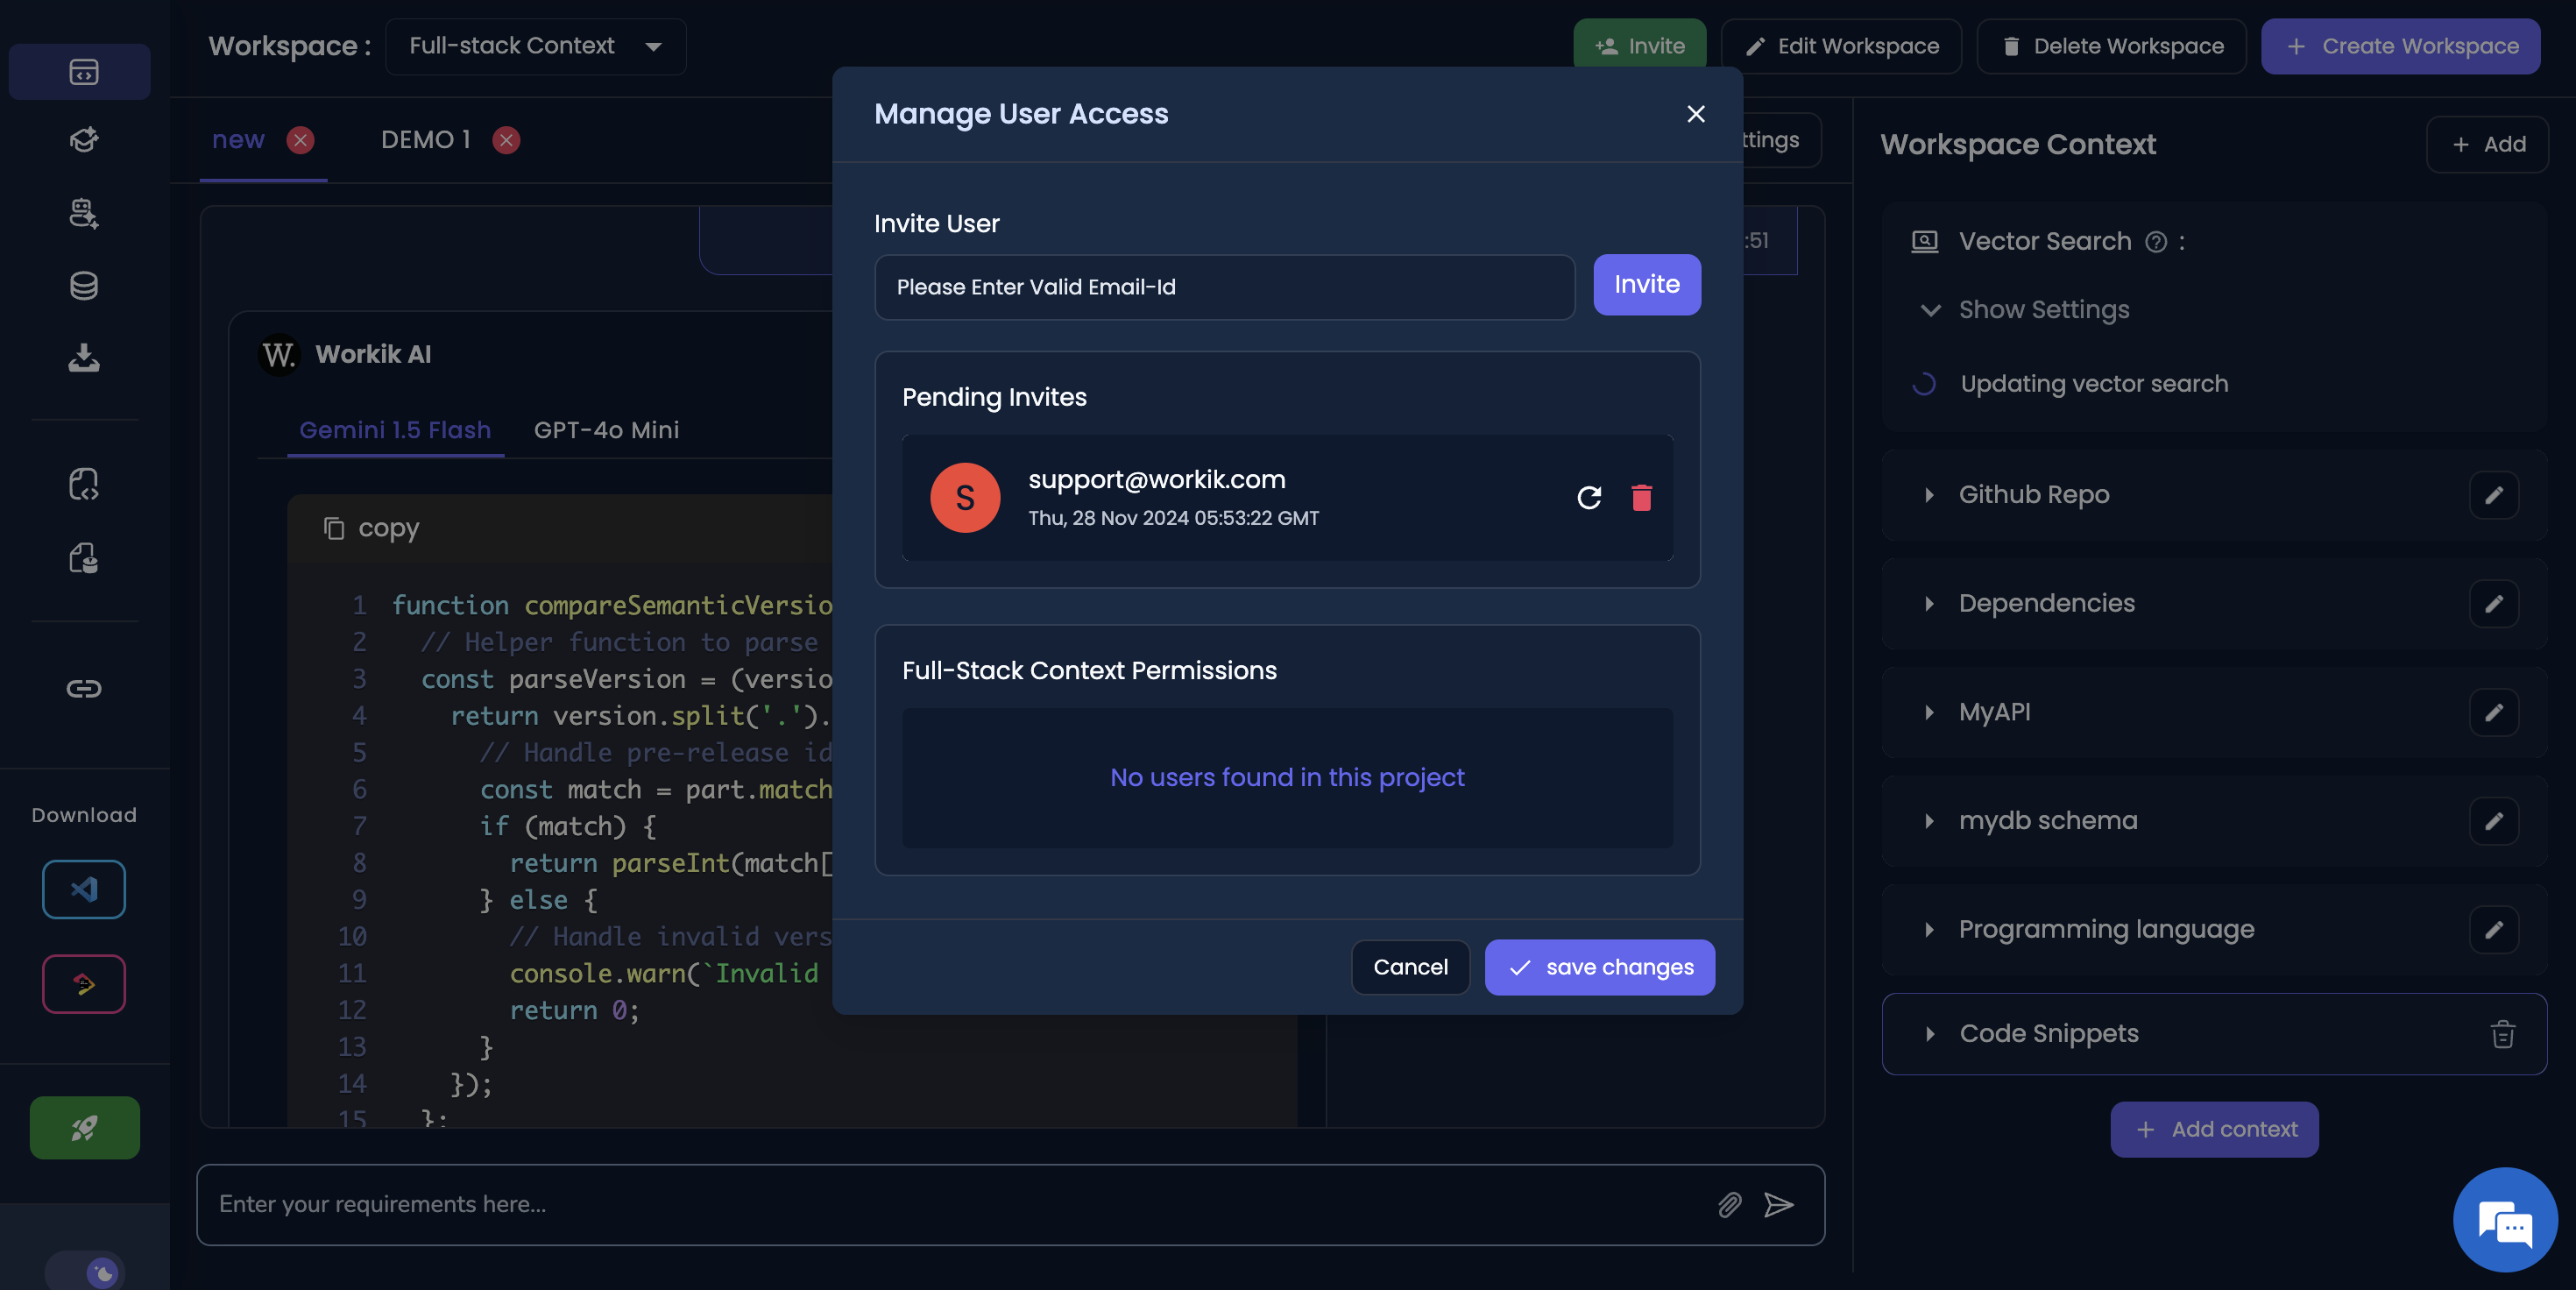The image size is (2576, 1290).
Task: Edit the Dependencies context
Action: click(2493, 603)
